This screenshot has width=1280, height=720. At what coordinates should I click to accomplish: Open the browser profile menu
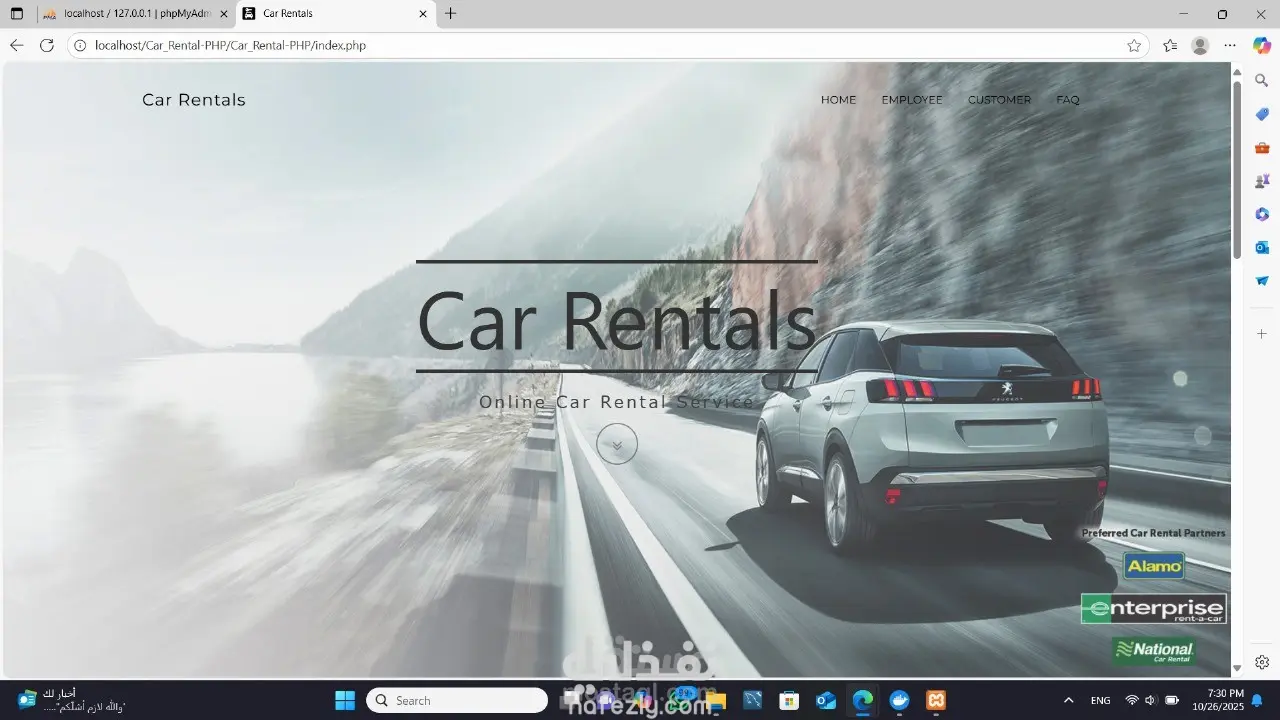pyautogui.click(x=1200, y=45)
